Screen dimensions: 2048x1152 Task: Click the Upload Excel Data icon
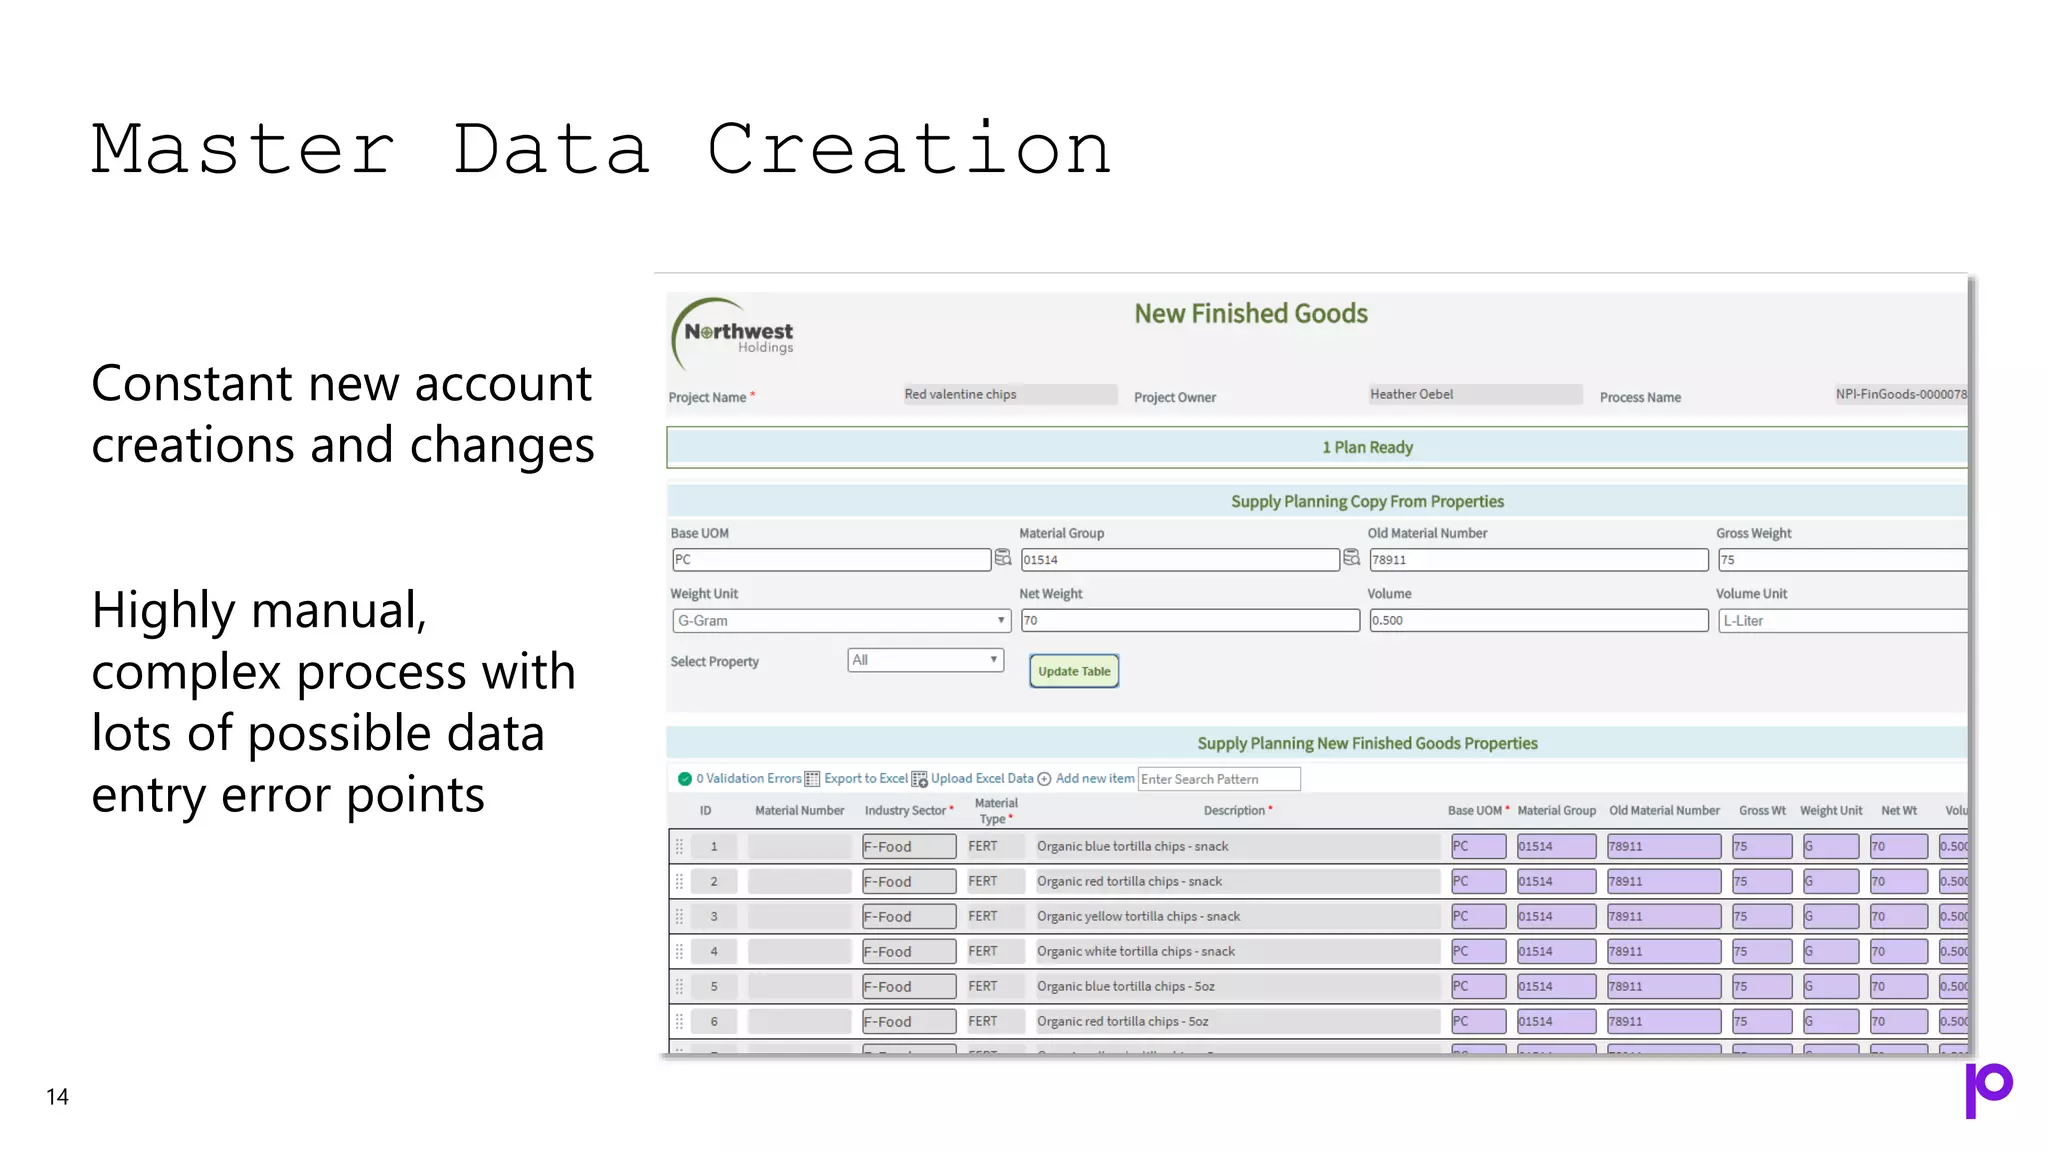pos(919,779)
